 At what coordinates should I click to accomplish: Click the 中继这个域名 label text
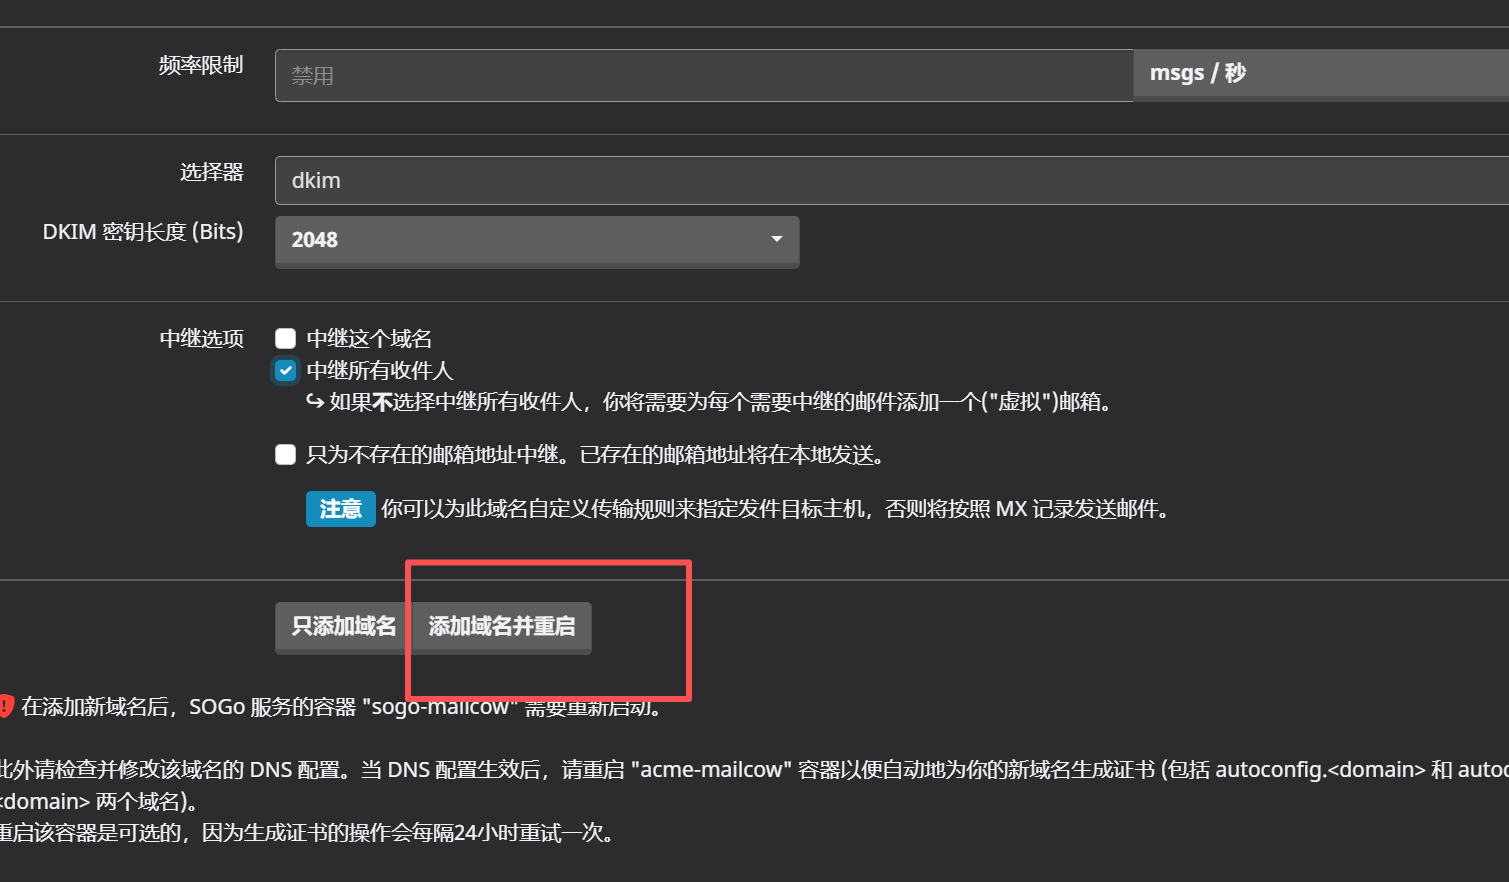(369, 339)
